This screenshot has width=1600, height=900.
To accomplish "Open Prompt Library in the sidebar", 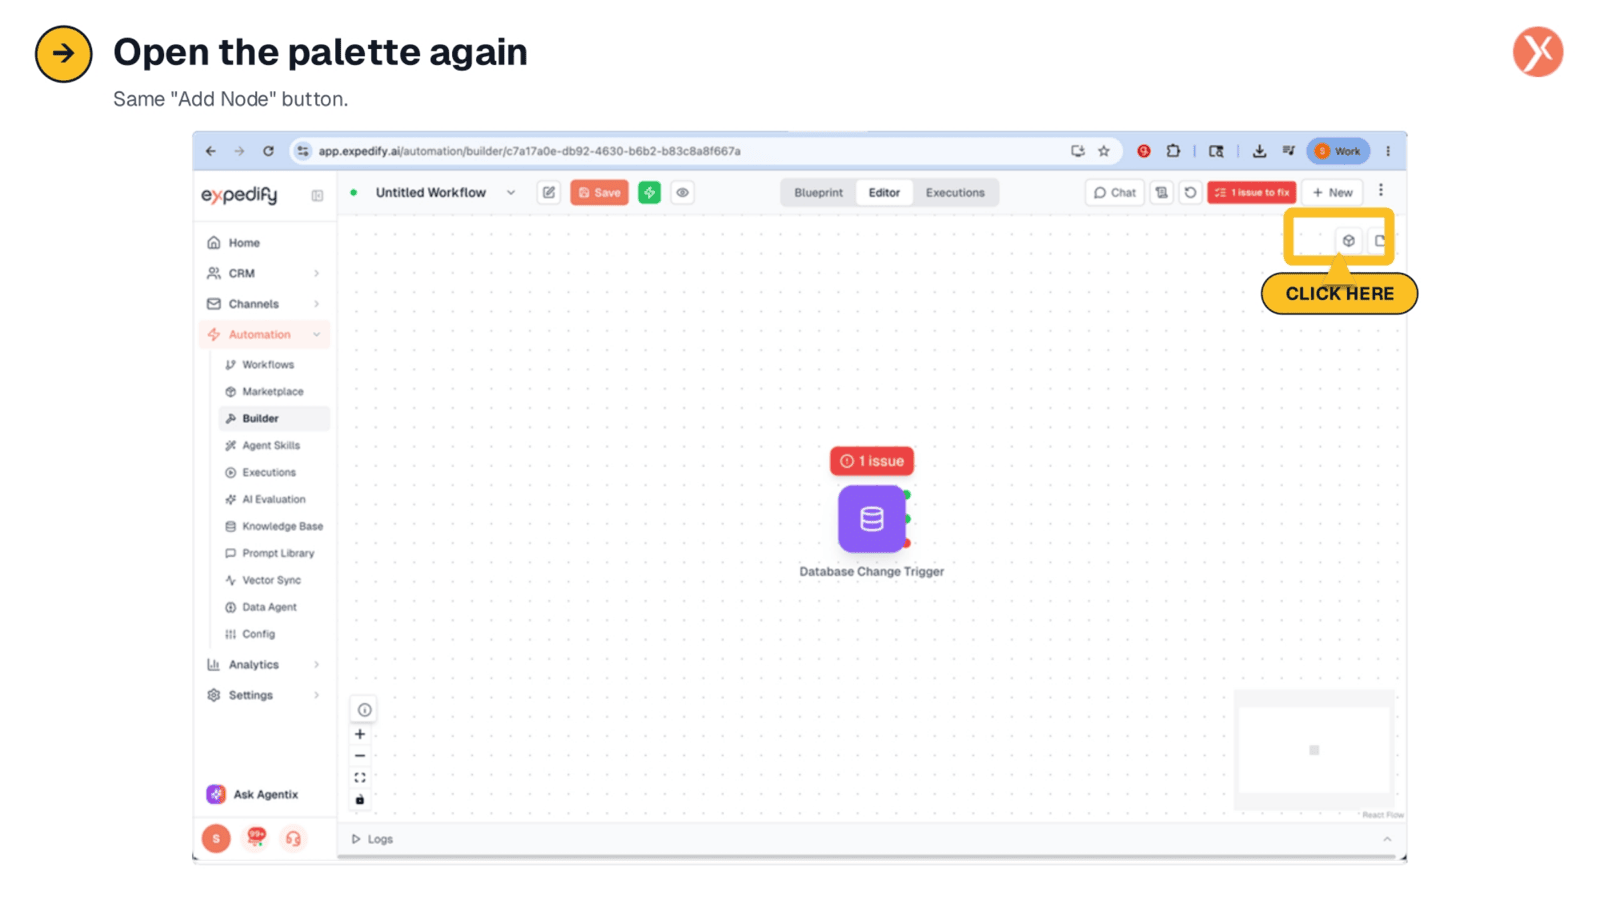I will [274, 553].
